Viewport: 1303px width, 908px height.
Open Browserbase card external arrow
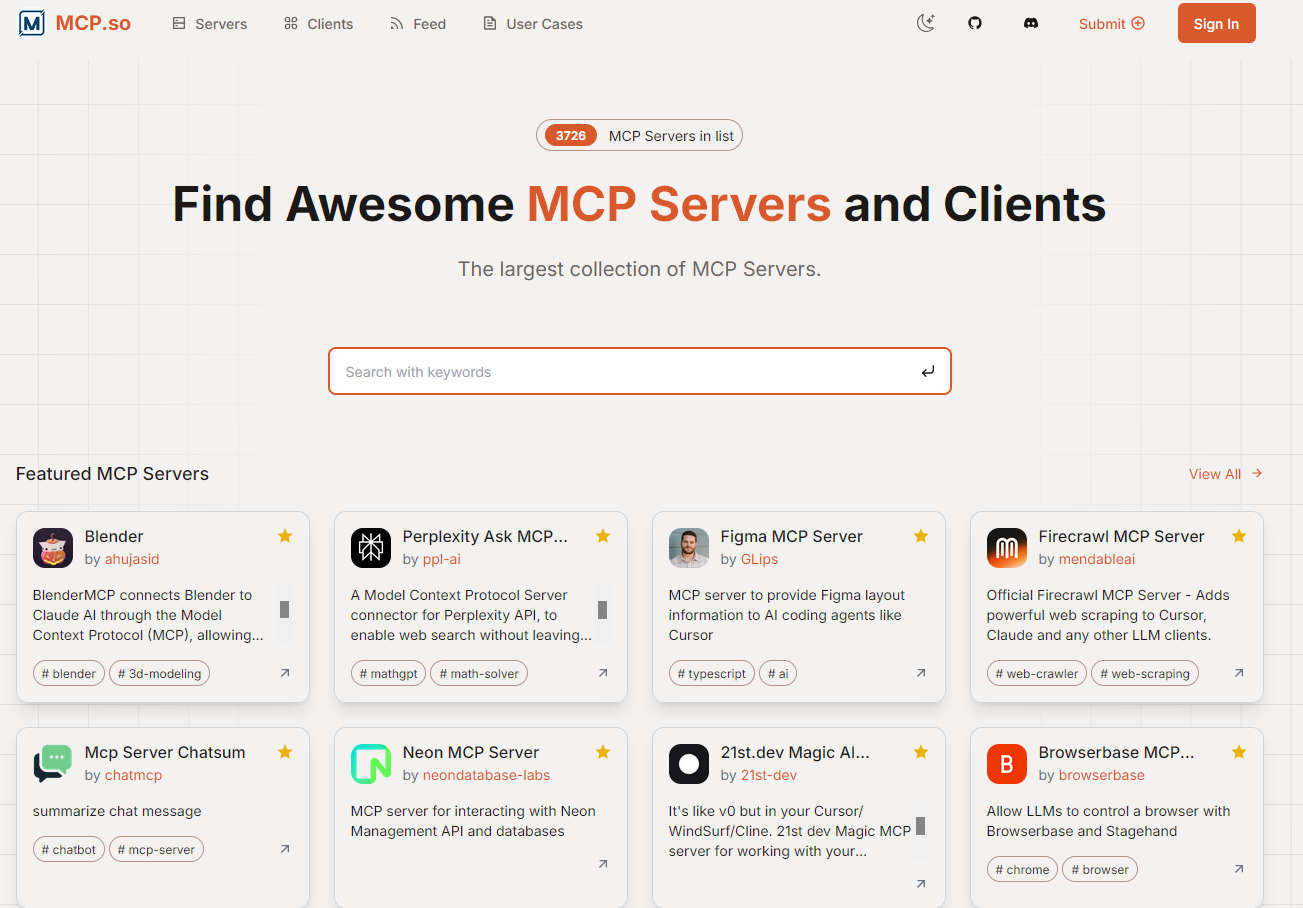(x=1239, y=869)
